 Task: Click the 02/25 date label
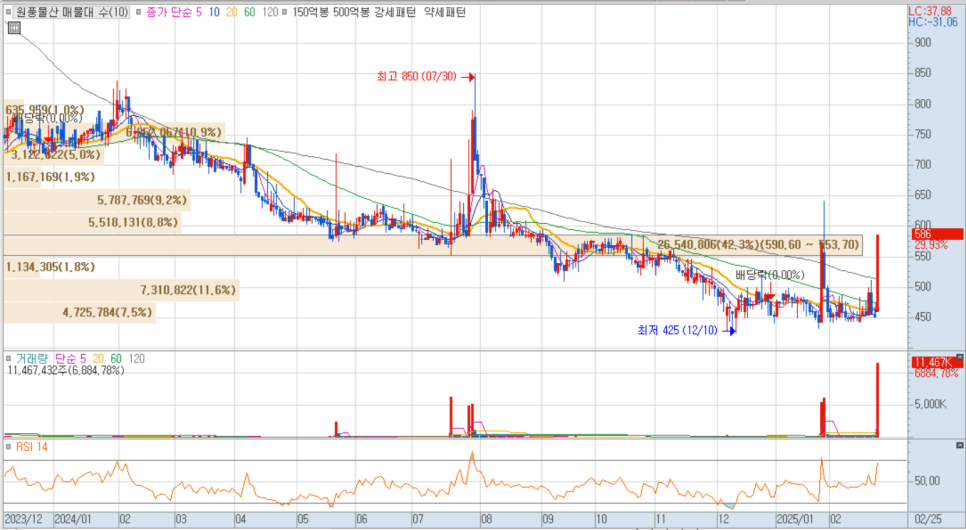pos(928,520)
